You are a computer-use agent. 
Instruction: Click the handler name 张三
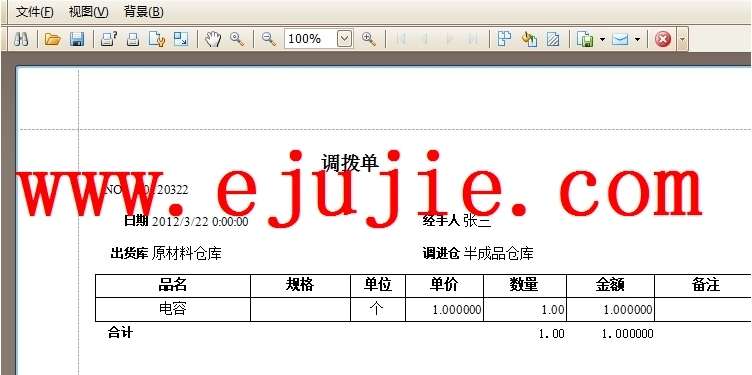pos(477,222)
